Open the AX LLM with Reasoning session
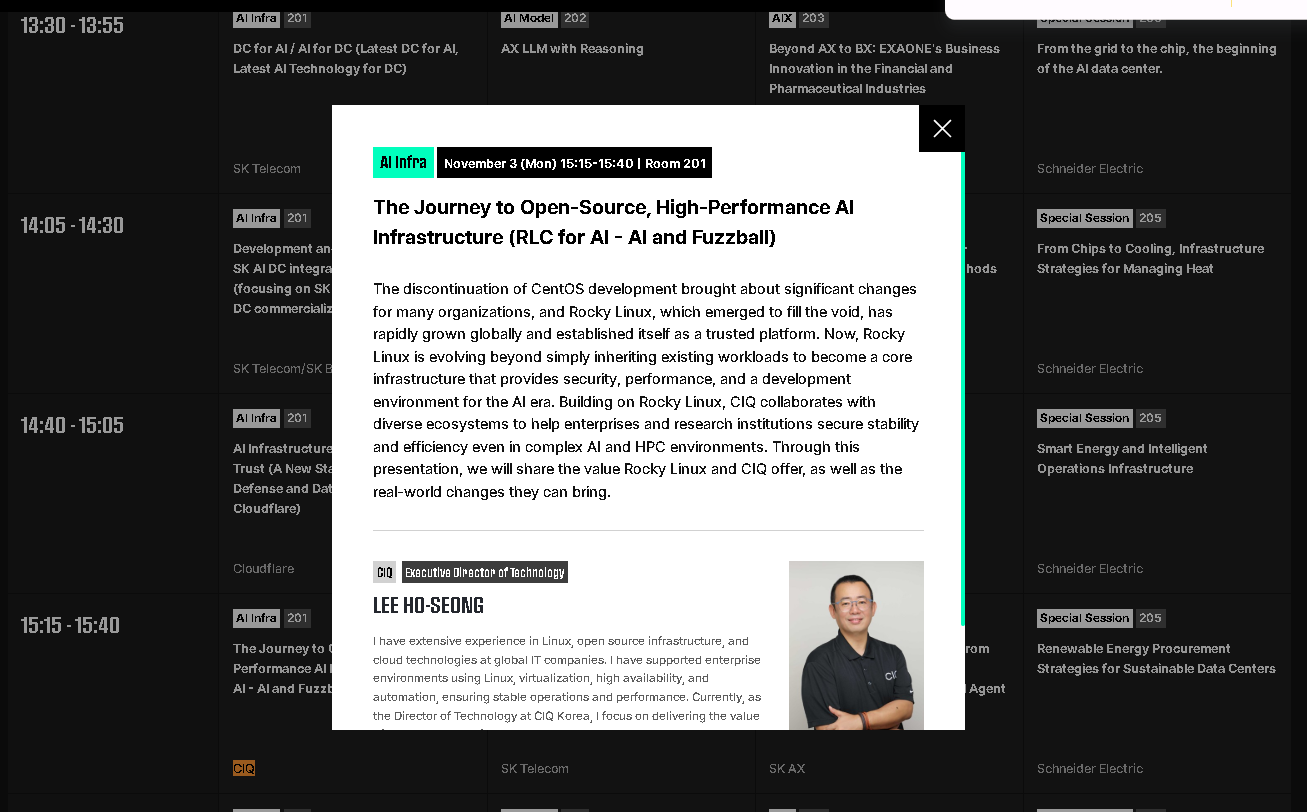 tap(572, 49)
